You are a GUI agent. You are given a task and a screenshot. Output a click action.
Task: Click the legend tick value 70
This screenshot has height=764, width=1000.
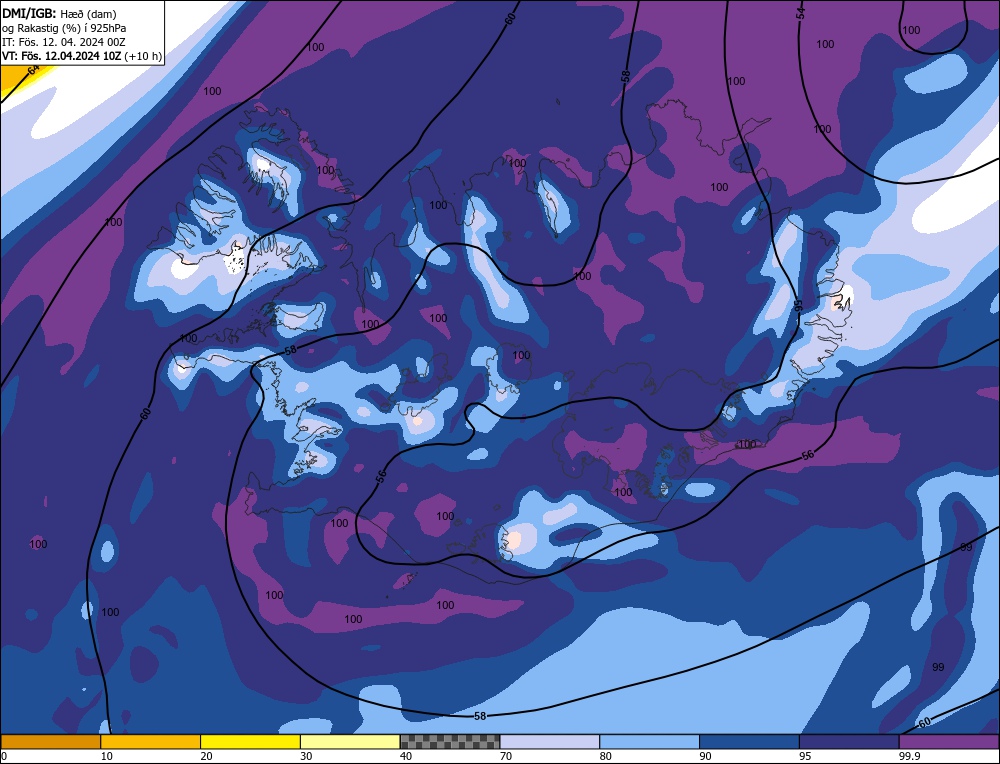(x=506, y=756)
